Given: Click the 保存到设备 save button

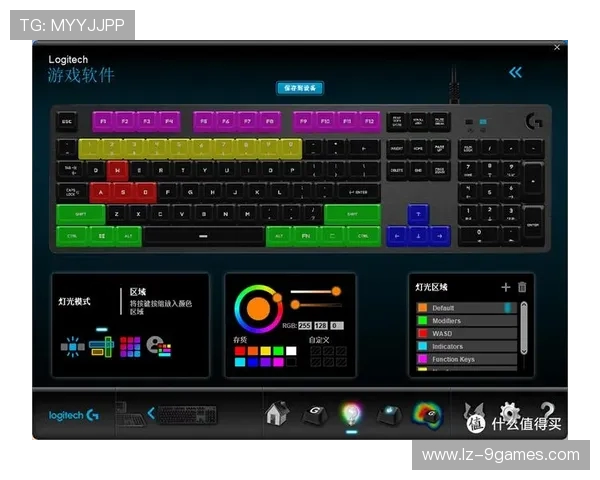Looking at the screenshot, I should 300,88.
